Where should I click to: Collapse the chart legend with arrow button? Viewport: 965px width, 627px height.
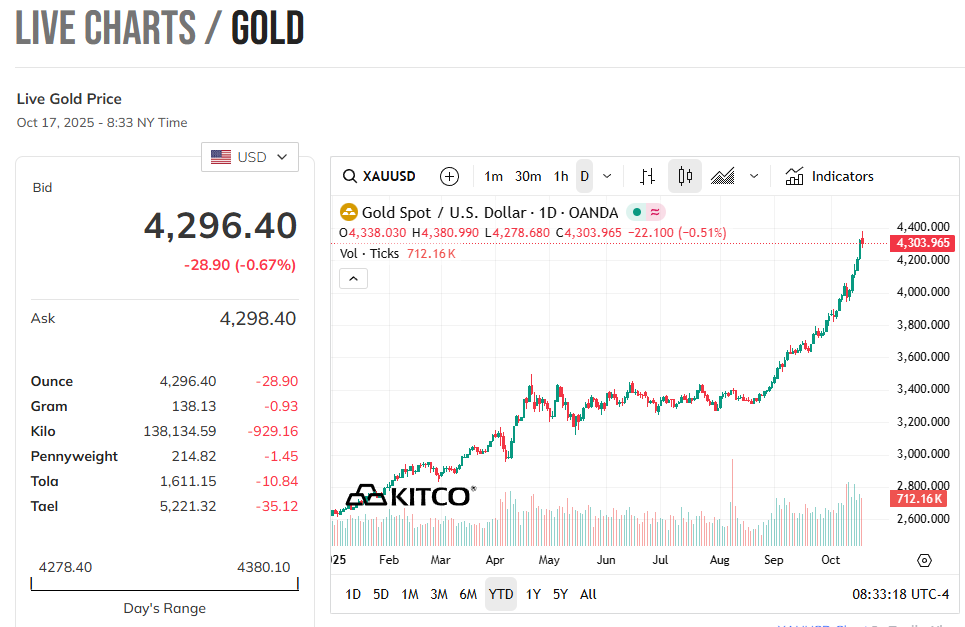pos(354,279)
